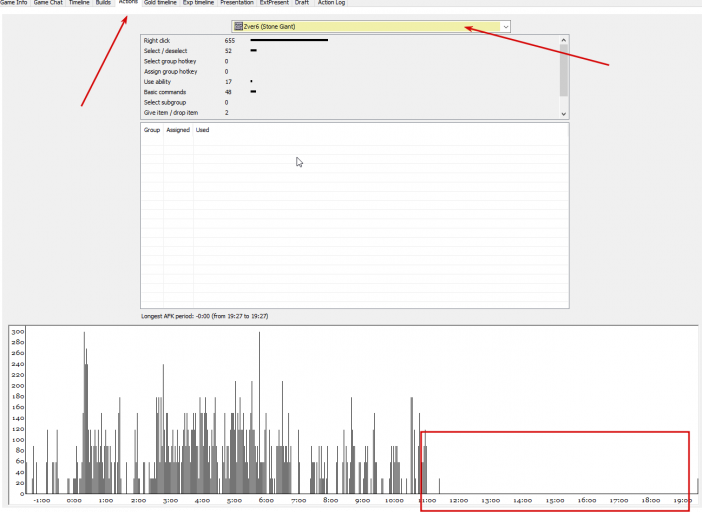
Task: Click the 300 label on the chart's vertical axis
Action: (x=18, y=332)
